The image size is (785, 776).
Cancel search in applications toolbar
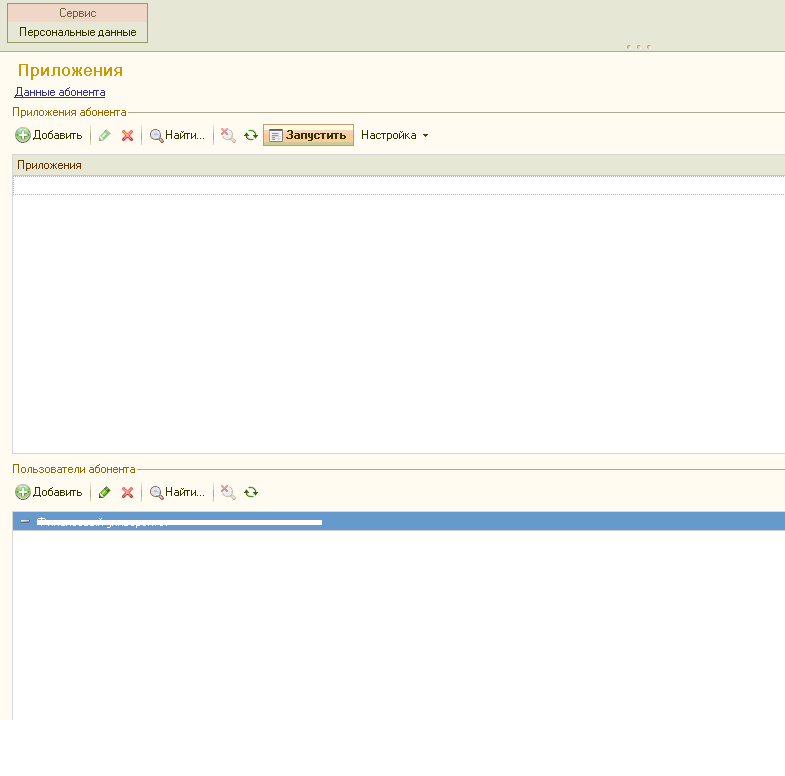coord(228,135)
